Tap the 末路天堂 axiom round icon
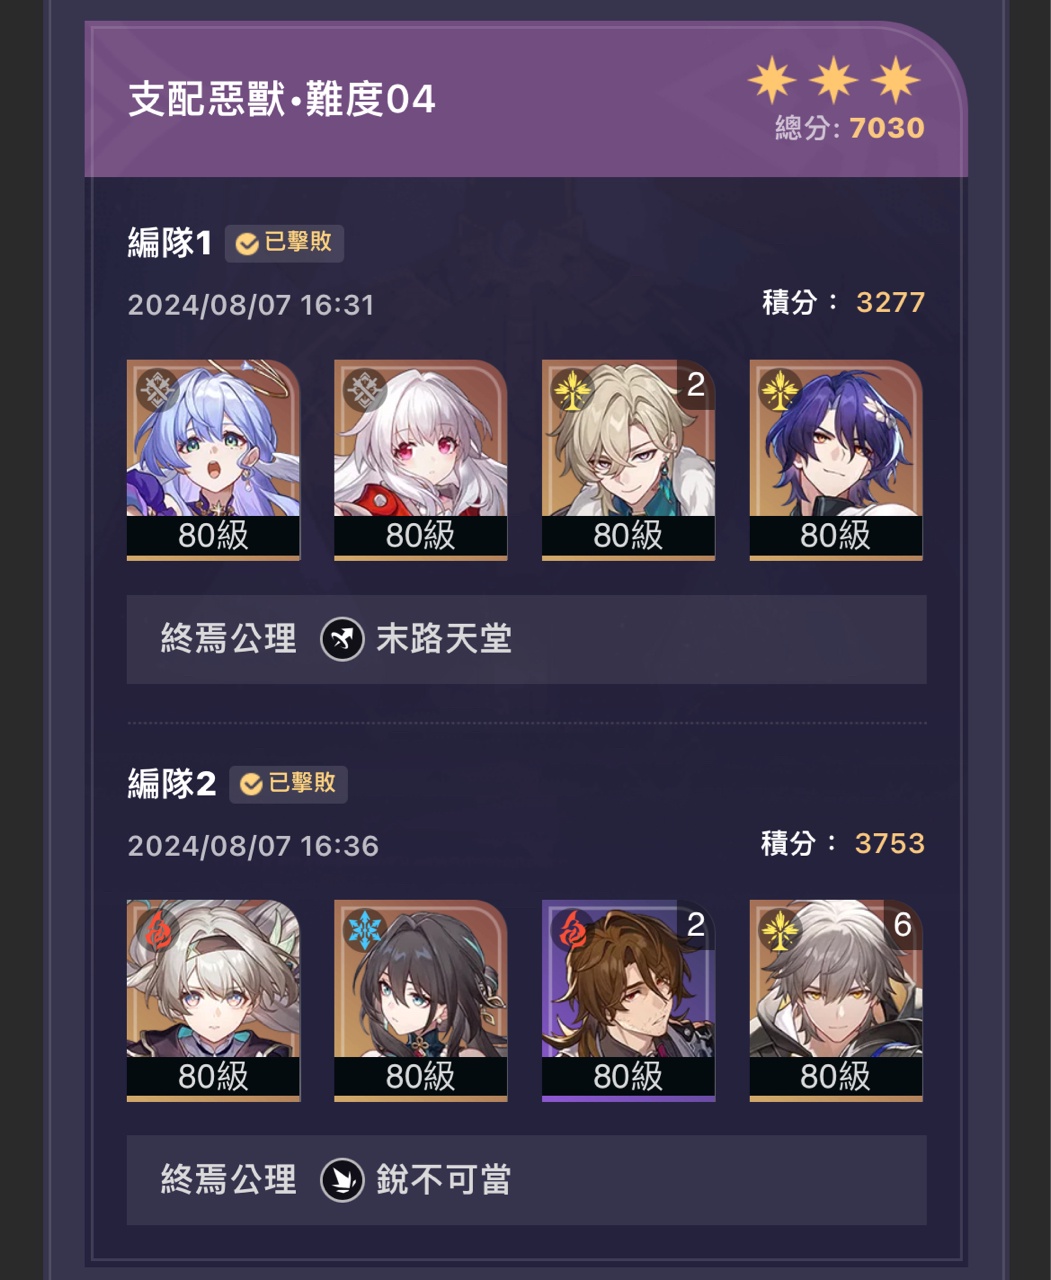 tap(342, 639)
